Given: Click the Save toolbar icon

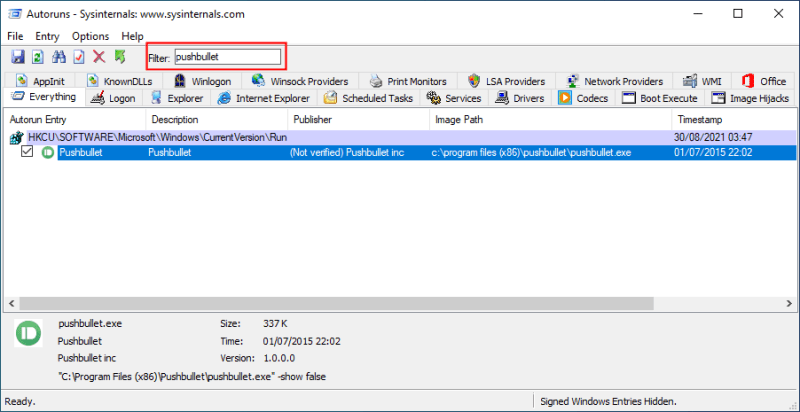Looking at the screenshot, I should (18, 57).
